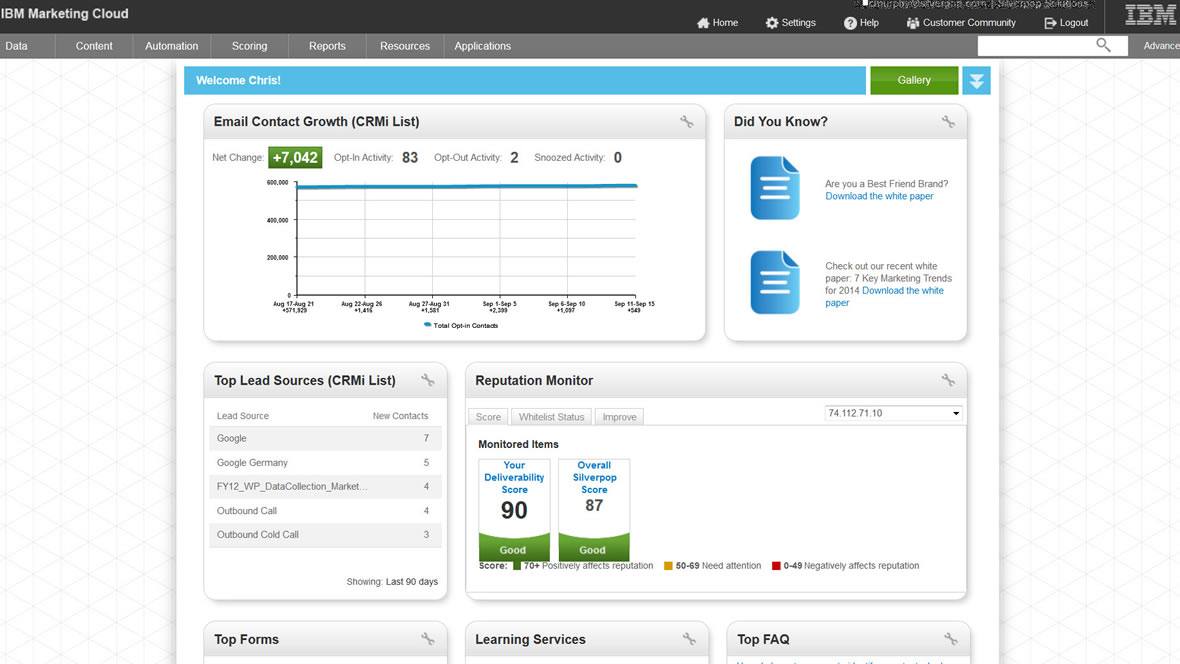Open the Automation menu
The image size is (1180, 664).
click(x=172, y=46)
